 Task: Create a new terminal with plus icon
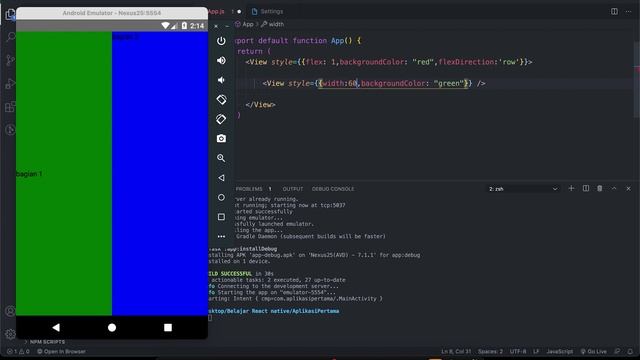pyautogui.click(x=571, y=188)
